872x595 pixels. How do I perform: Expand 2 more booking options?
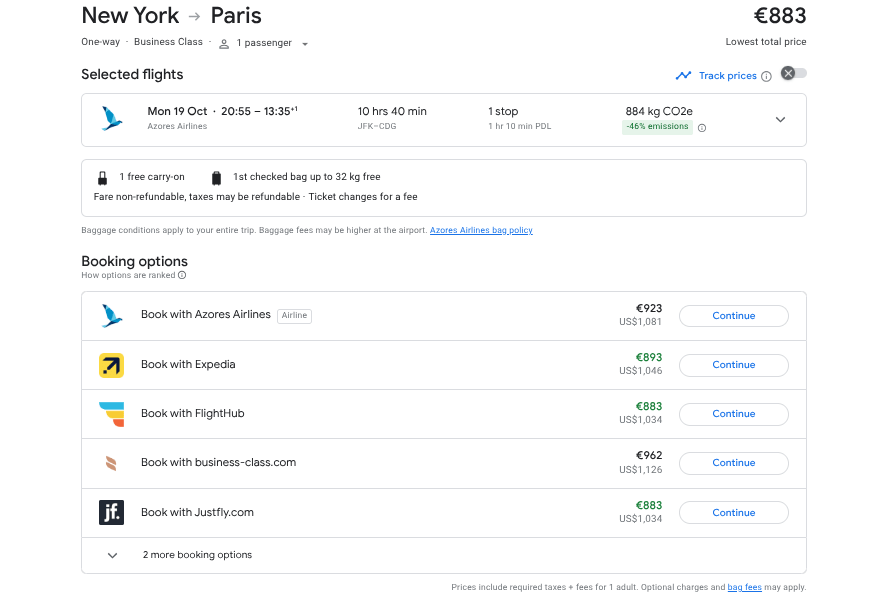[112, 555]
